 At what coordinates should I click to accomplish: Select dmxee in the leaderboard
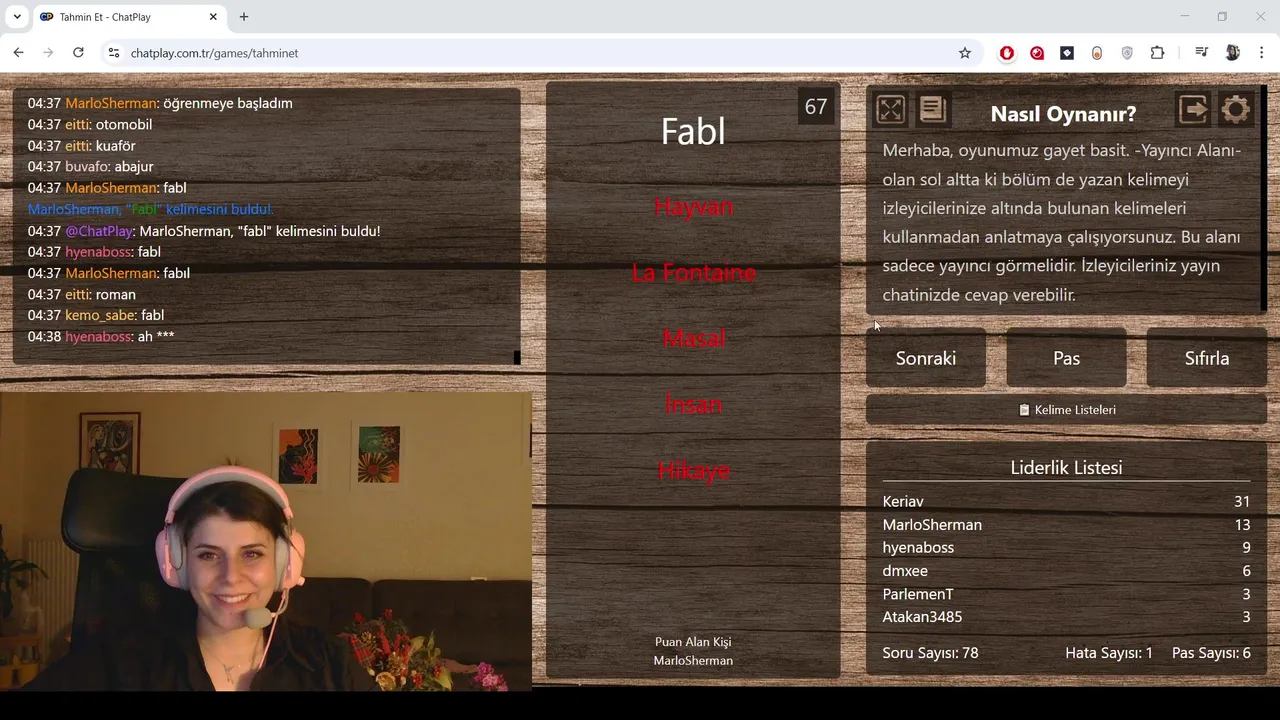click(1066, 571)
